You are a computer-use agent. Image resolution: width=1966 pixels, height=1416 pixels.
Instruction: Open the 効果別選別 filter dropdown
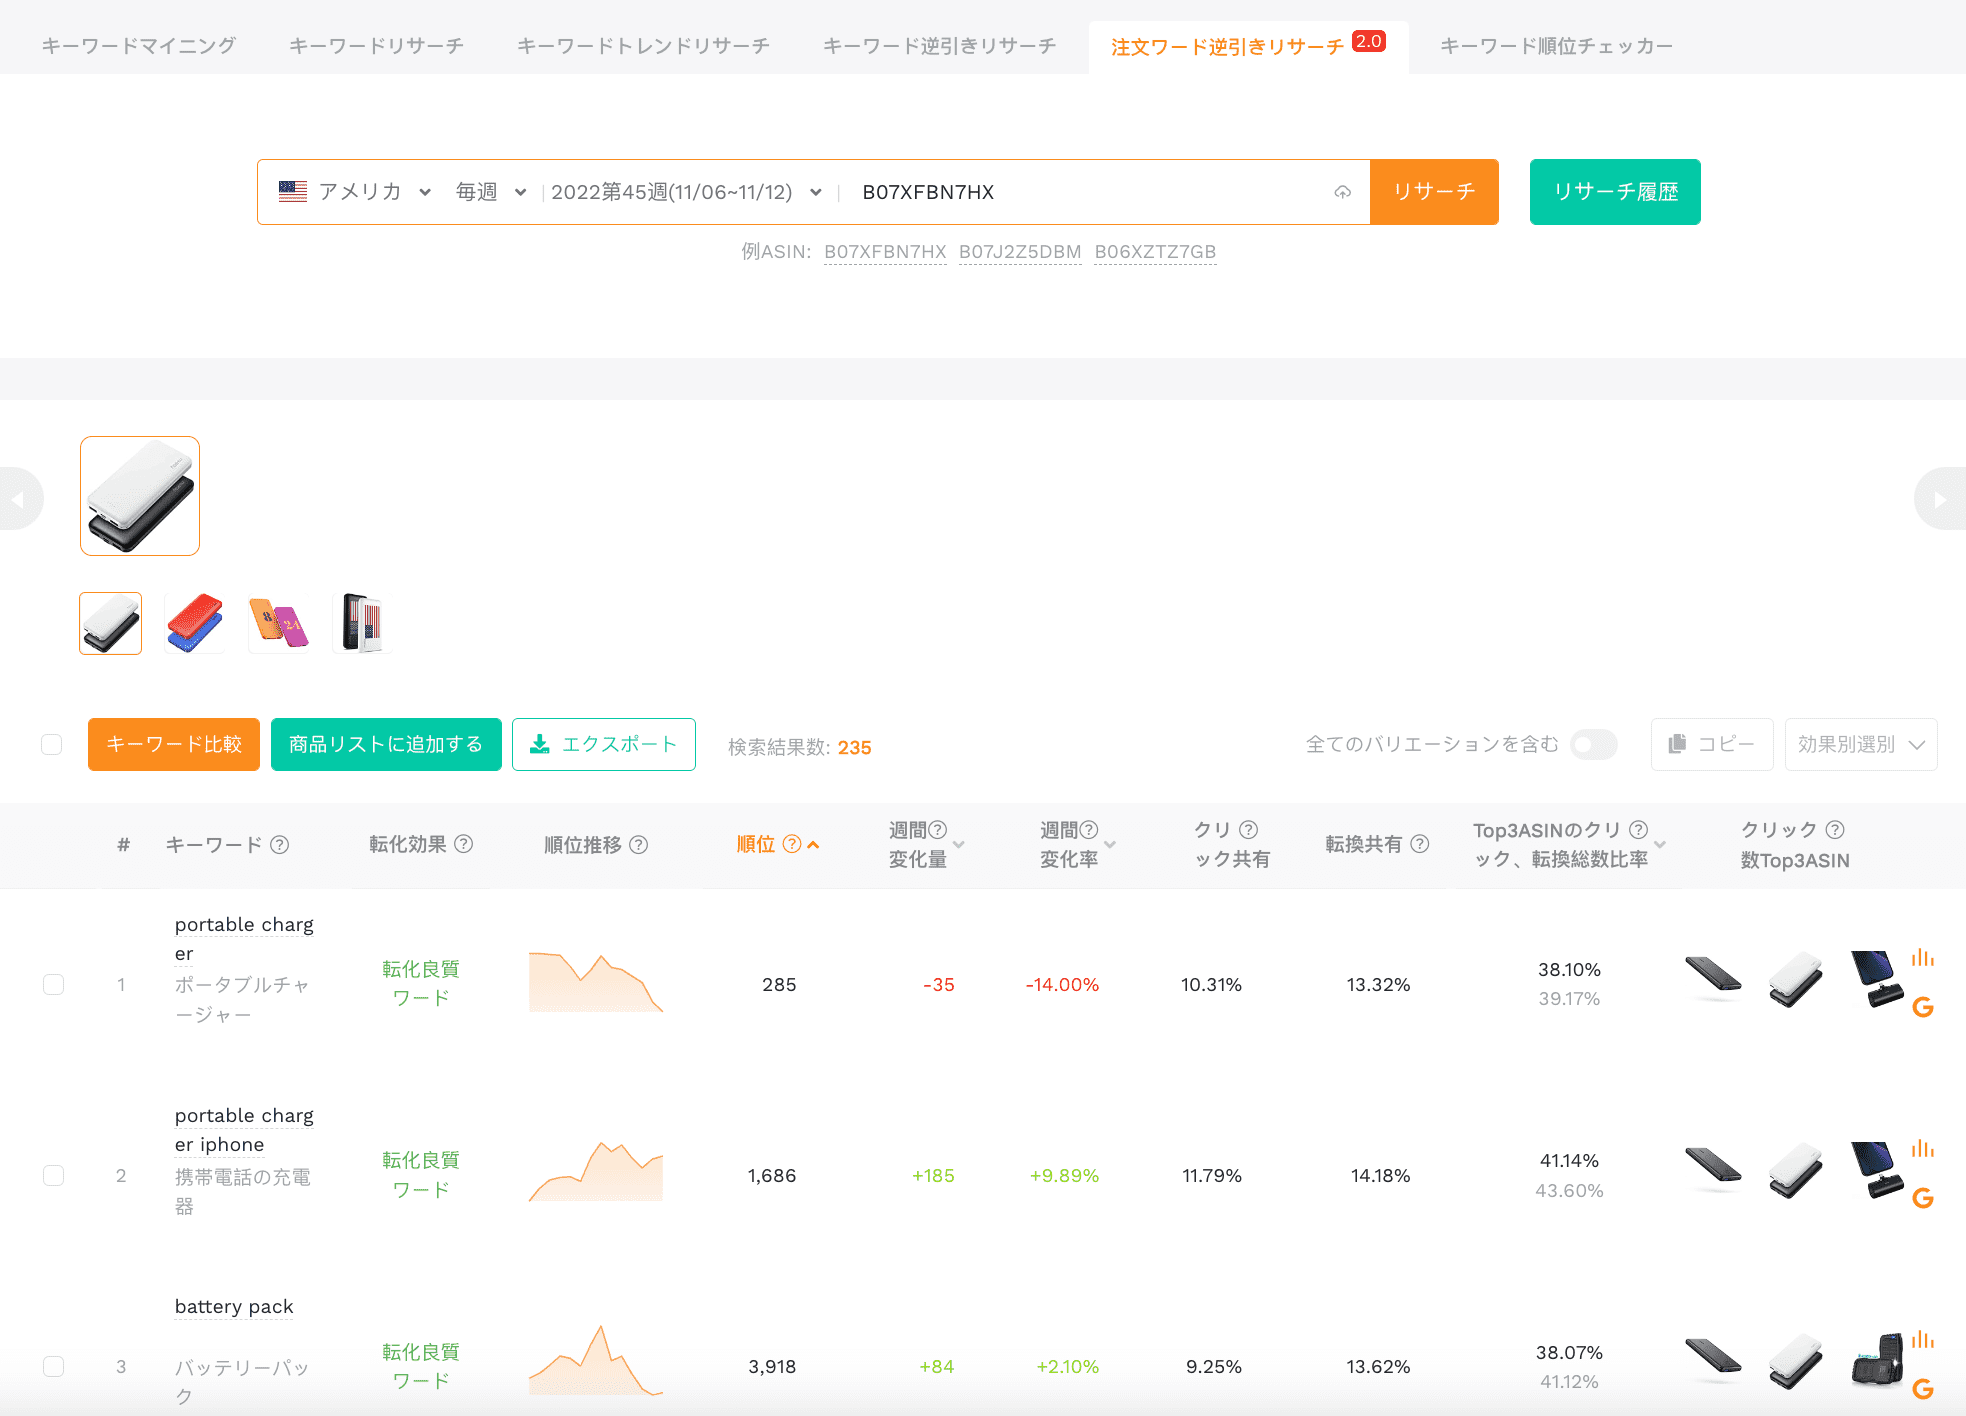point(1861,744)
